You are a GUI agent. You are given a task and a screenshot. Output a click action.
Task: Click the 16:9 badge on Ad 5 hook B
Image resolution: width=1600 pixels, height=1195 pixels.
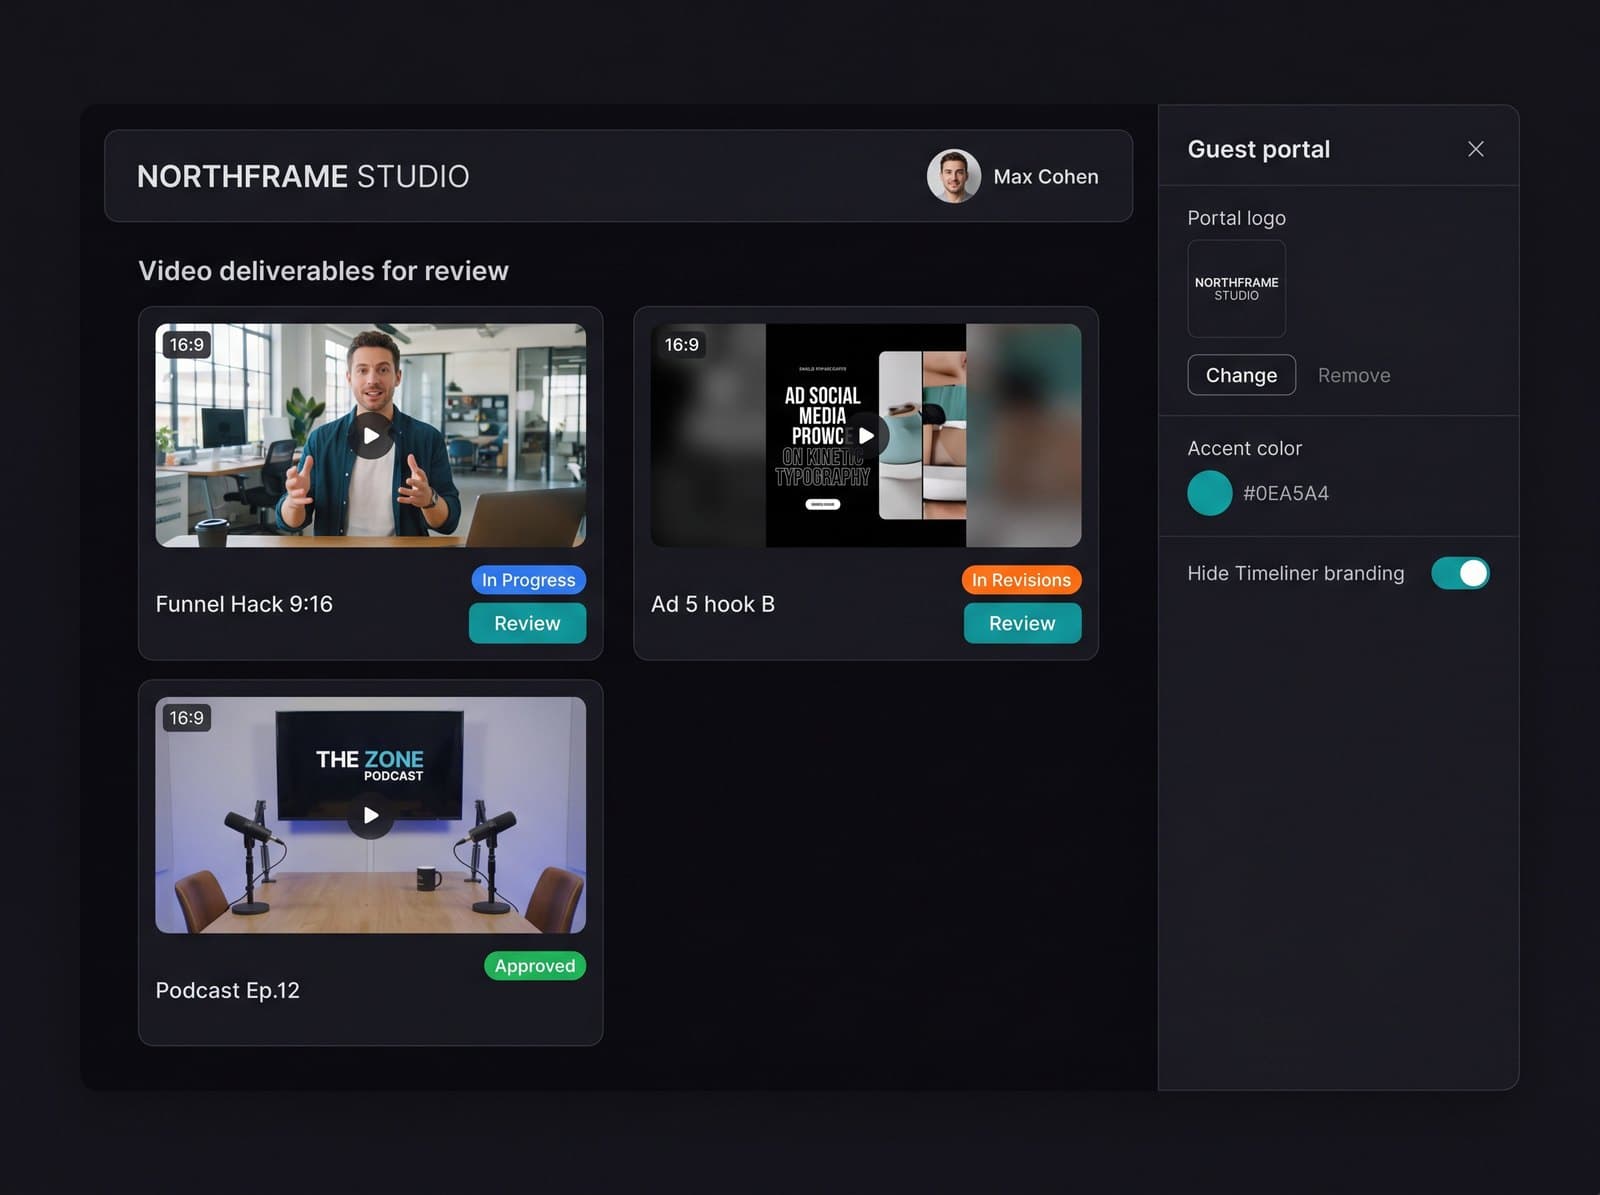click(682, 345)
